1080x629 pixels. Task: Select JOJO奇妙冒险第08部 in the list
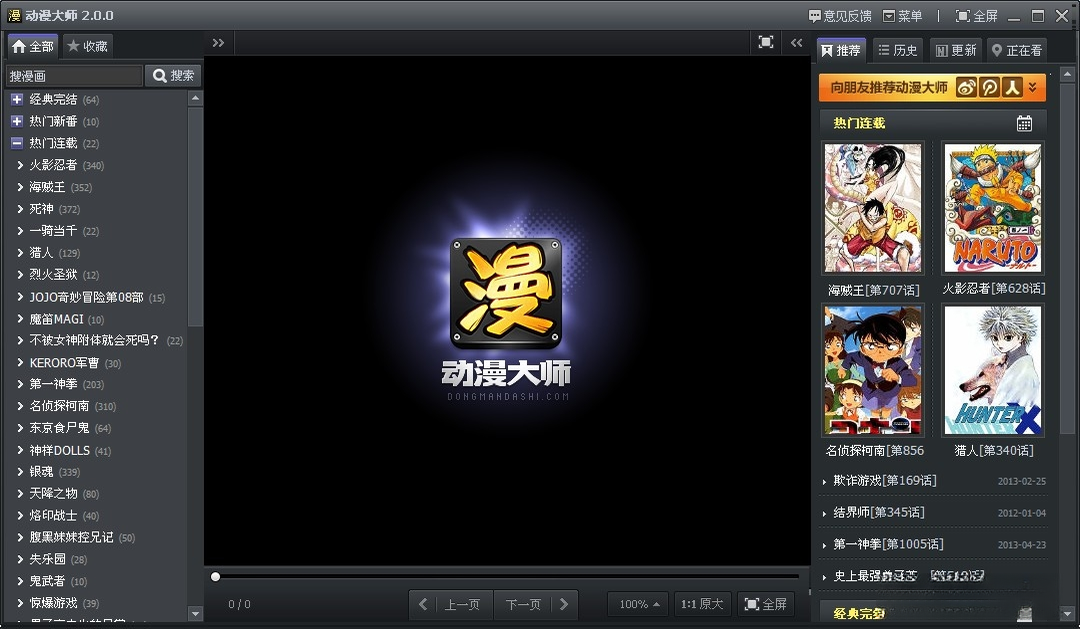tap(86, 297)
